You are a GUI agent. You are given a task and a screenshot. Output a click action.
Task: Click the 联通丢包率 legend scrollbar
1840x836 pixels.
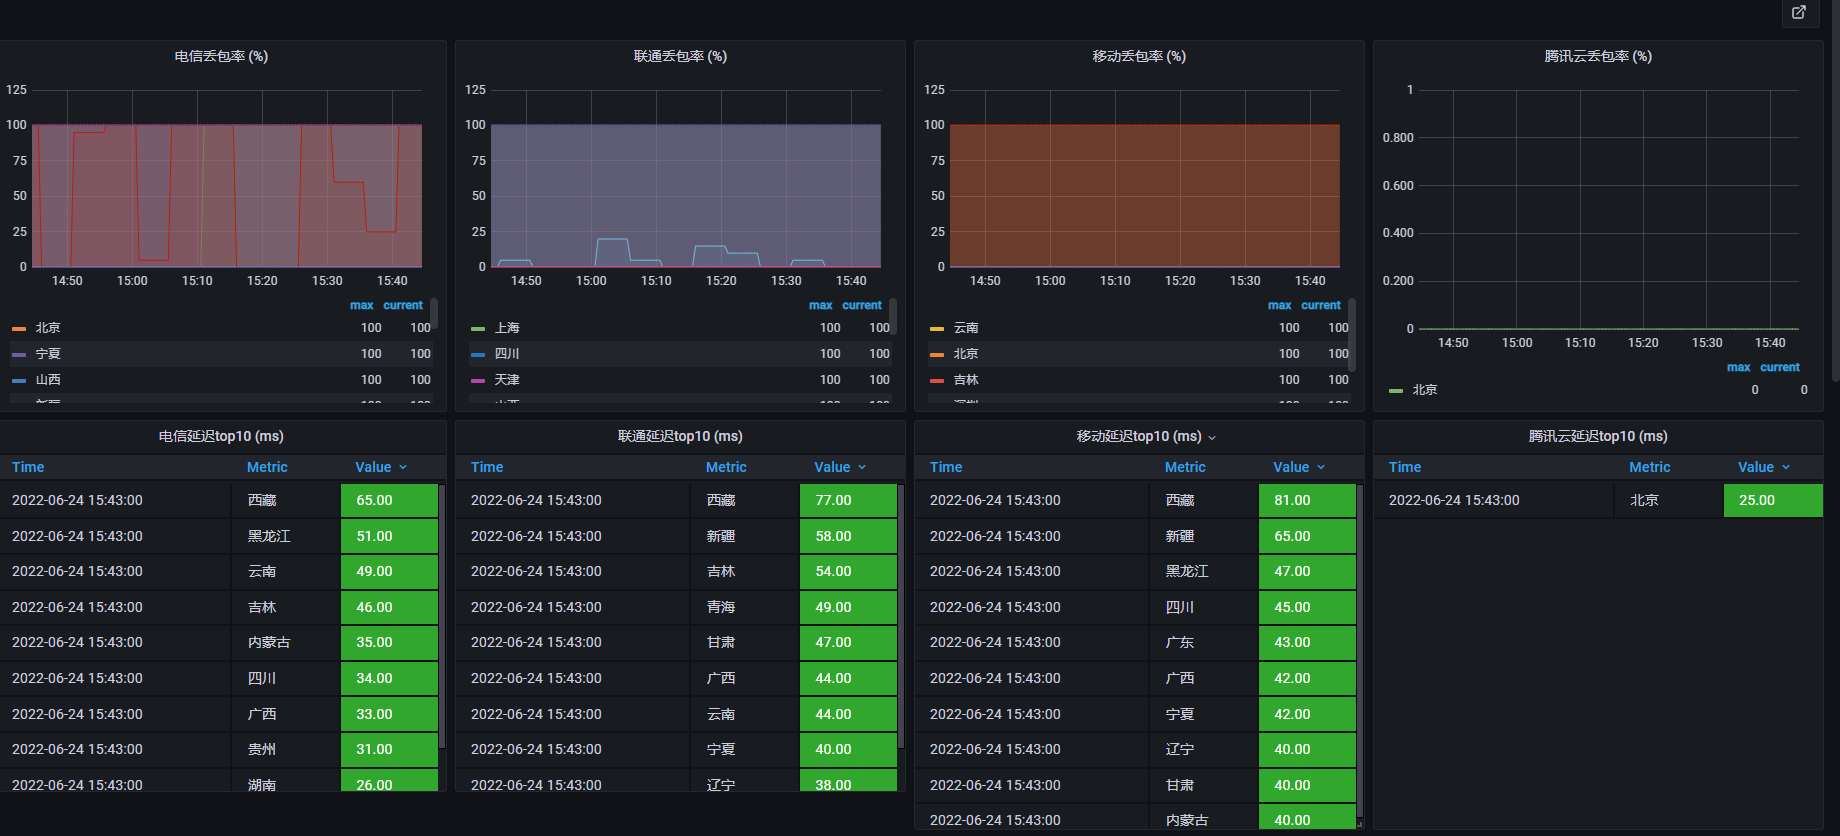tap(893, 315)
